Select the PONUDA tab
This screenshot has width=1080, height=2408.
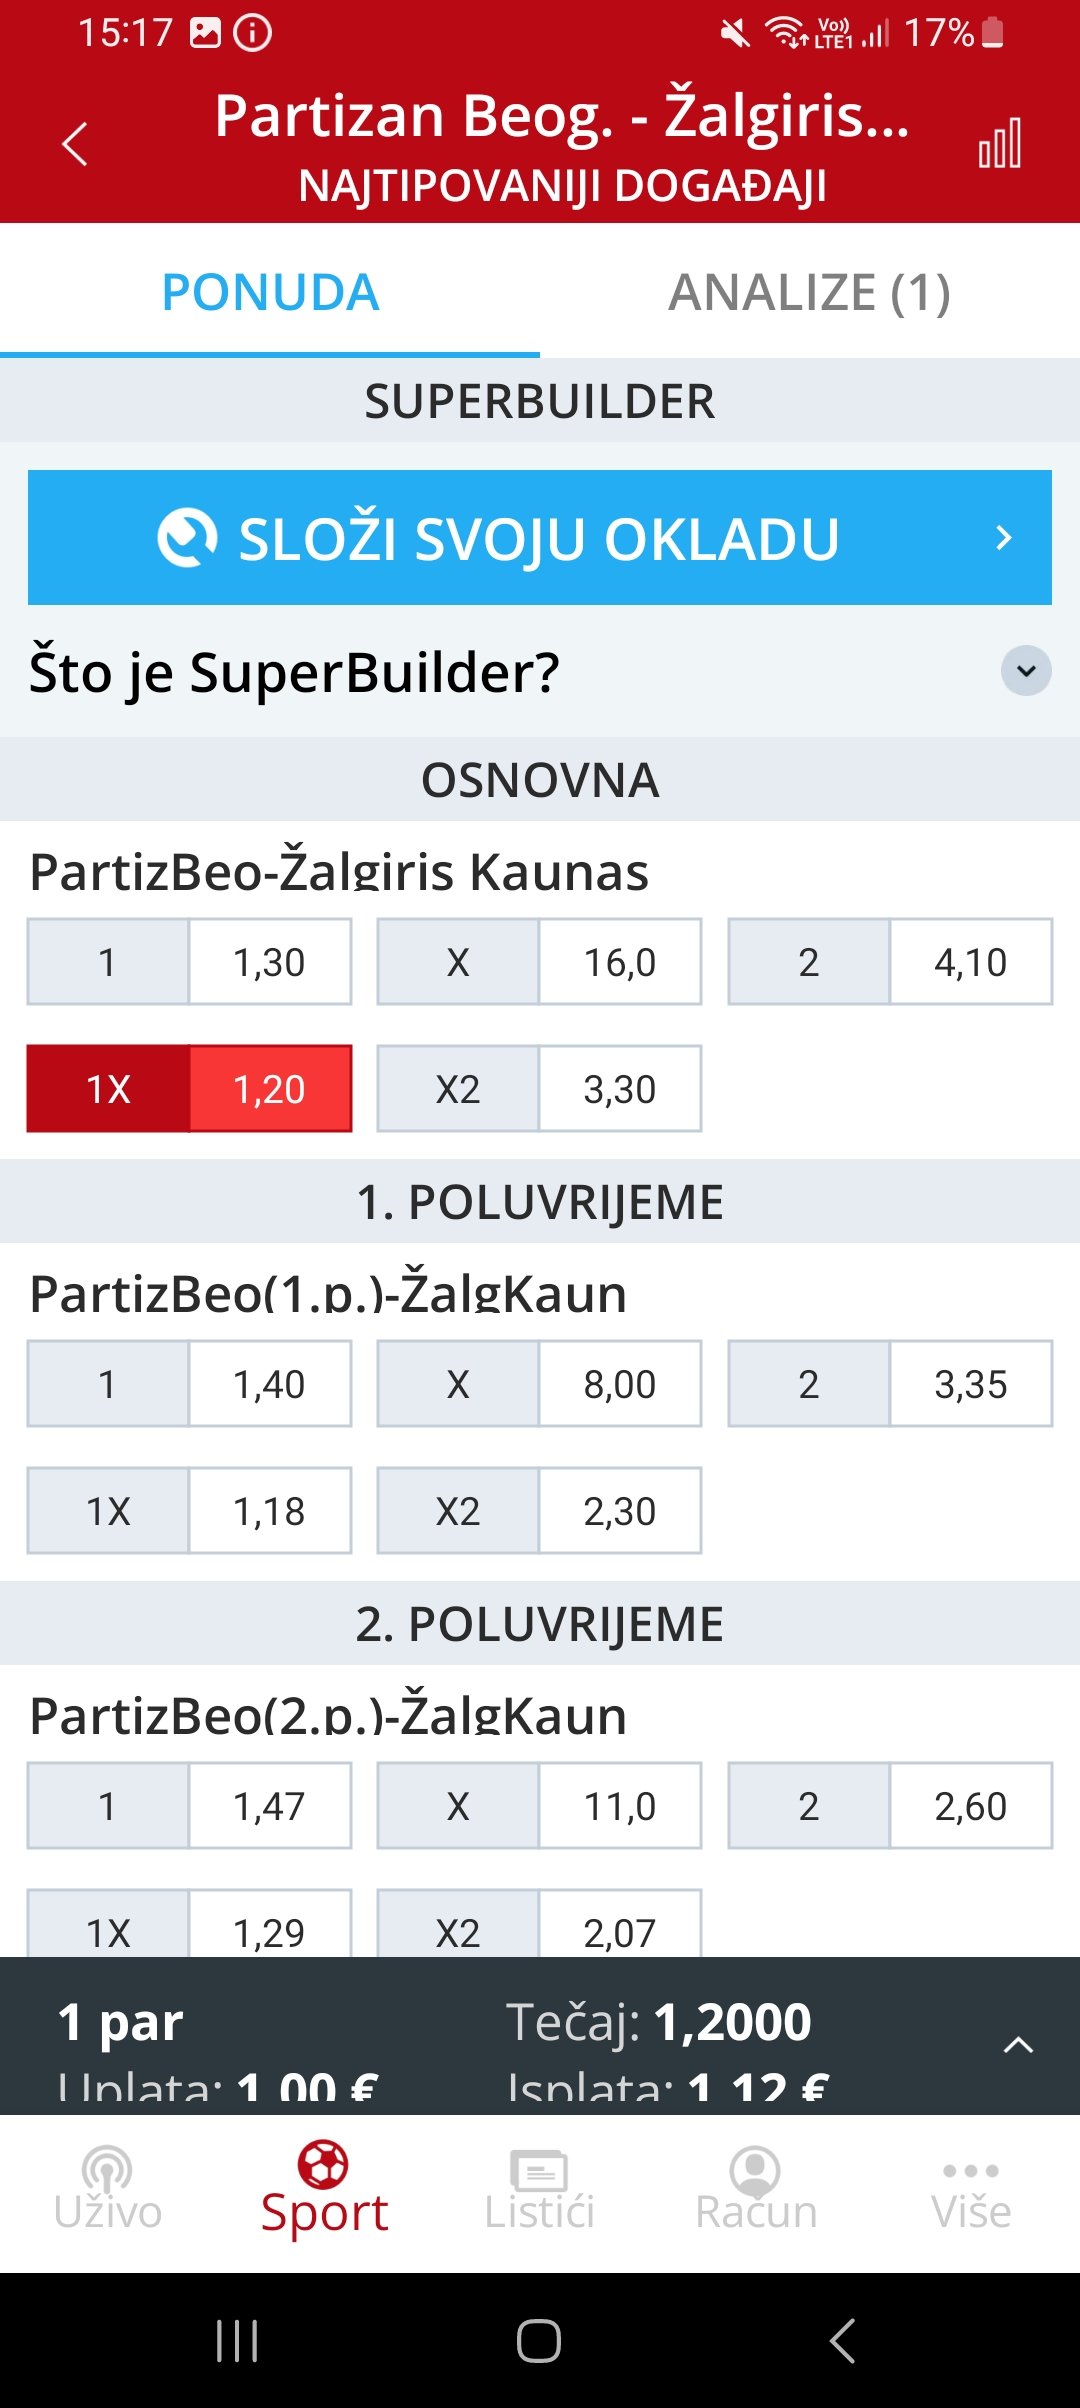(x=270, y=292)
